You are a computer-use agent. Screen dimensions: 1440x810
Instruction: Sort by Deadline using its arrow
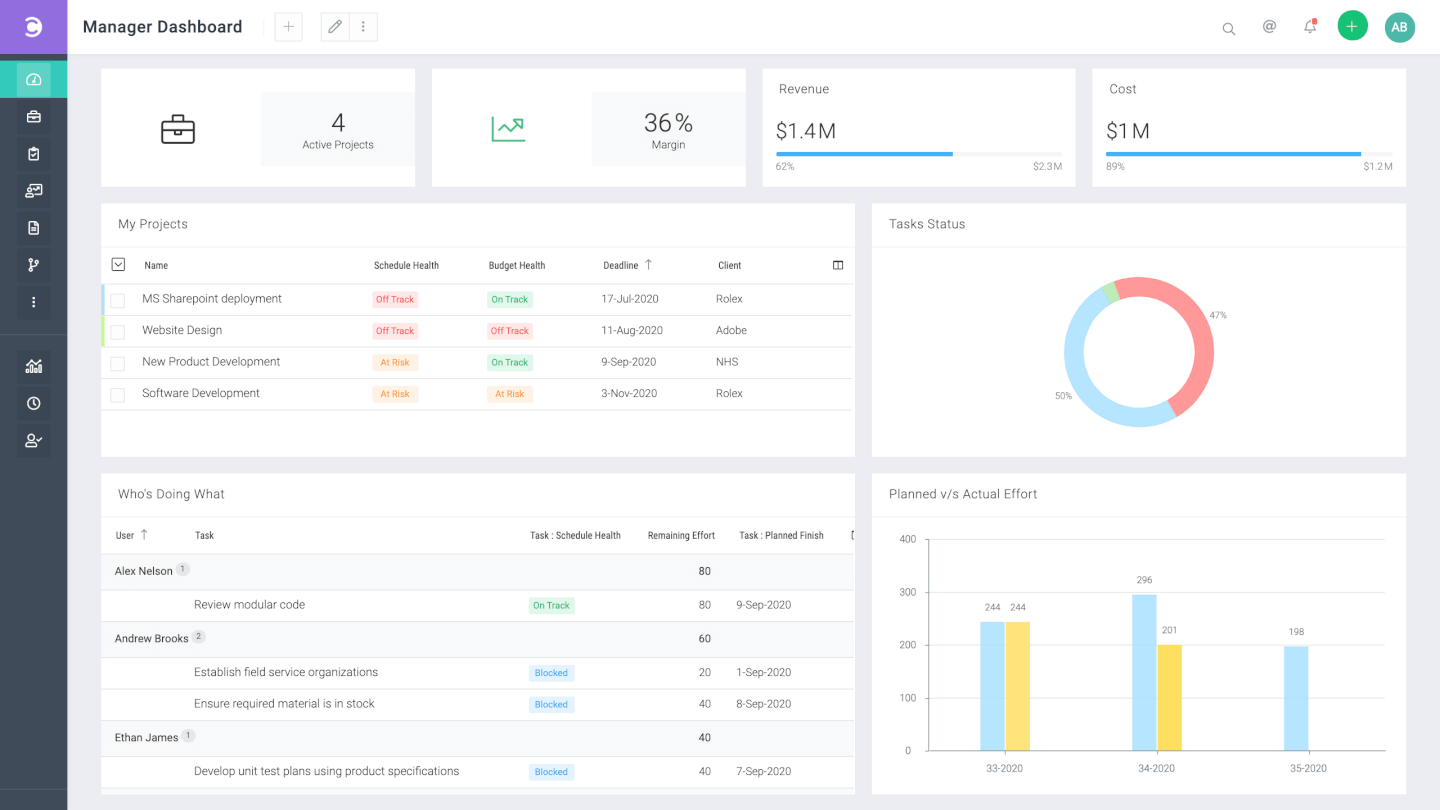click(648, 265)
